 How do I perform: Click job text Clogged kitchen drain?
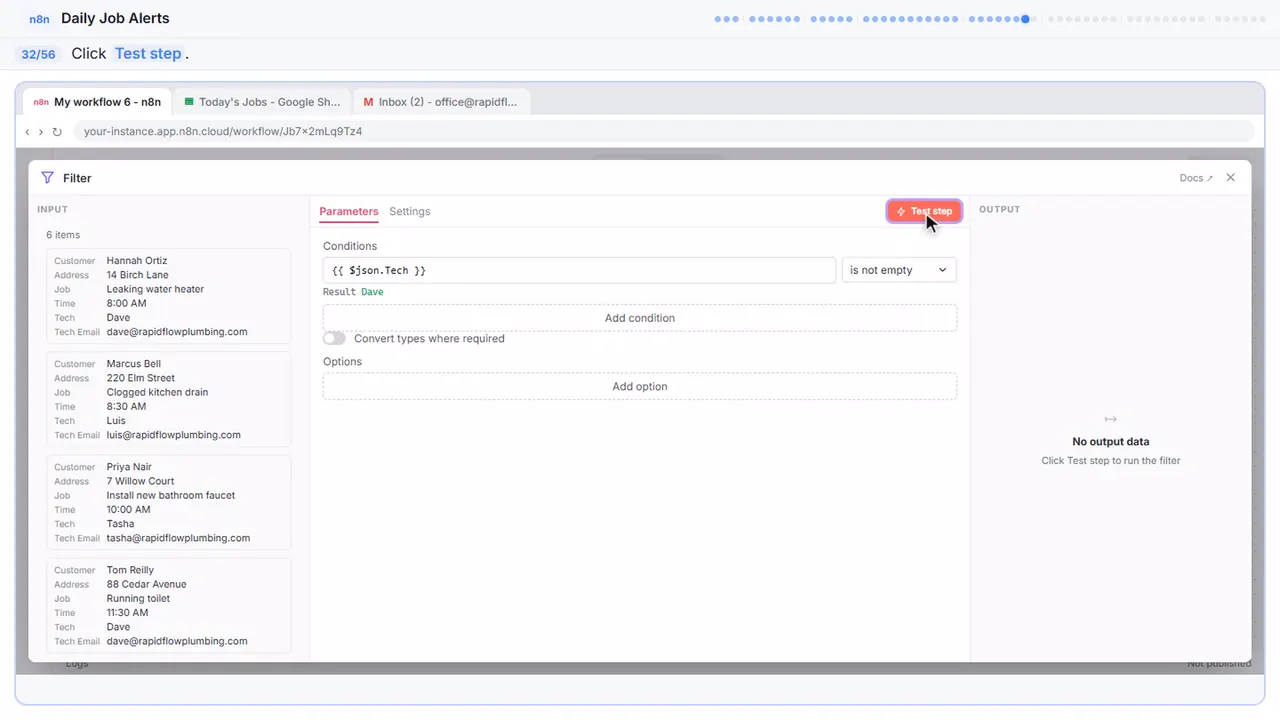tap(158, 392)
